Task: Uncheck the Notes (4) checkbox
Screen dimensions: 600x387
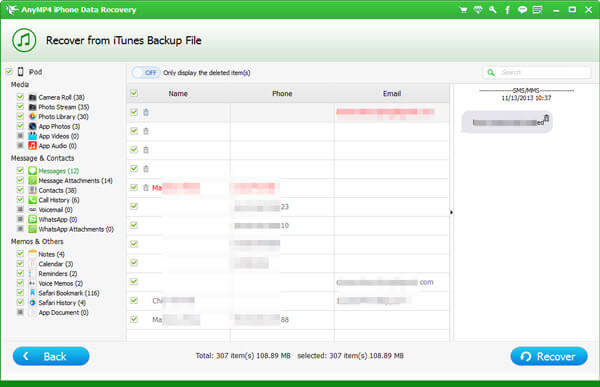Action: (x=20, y=254)
